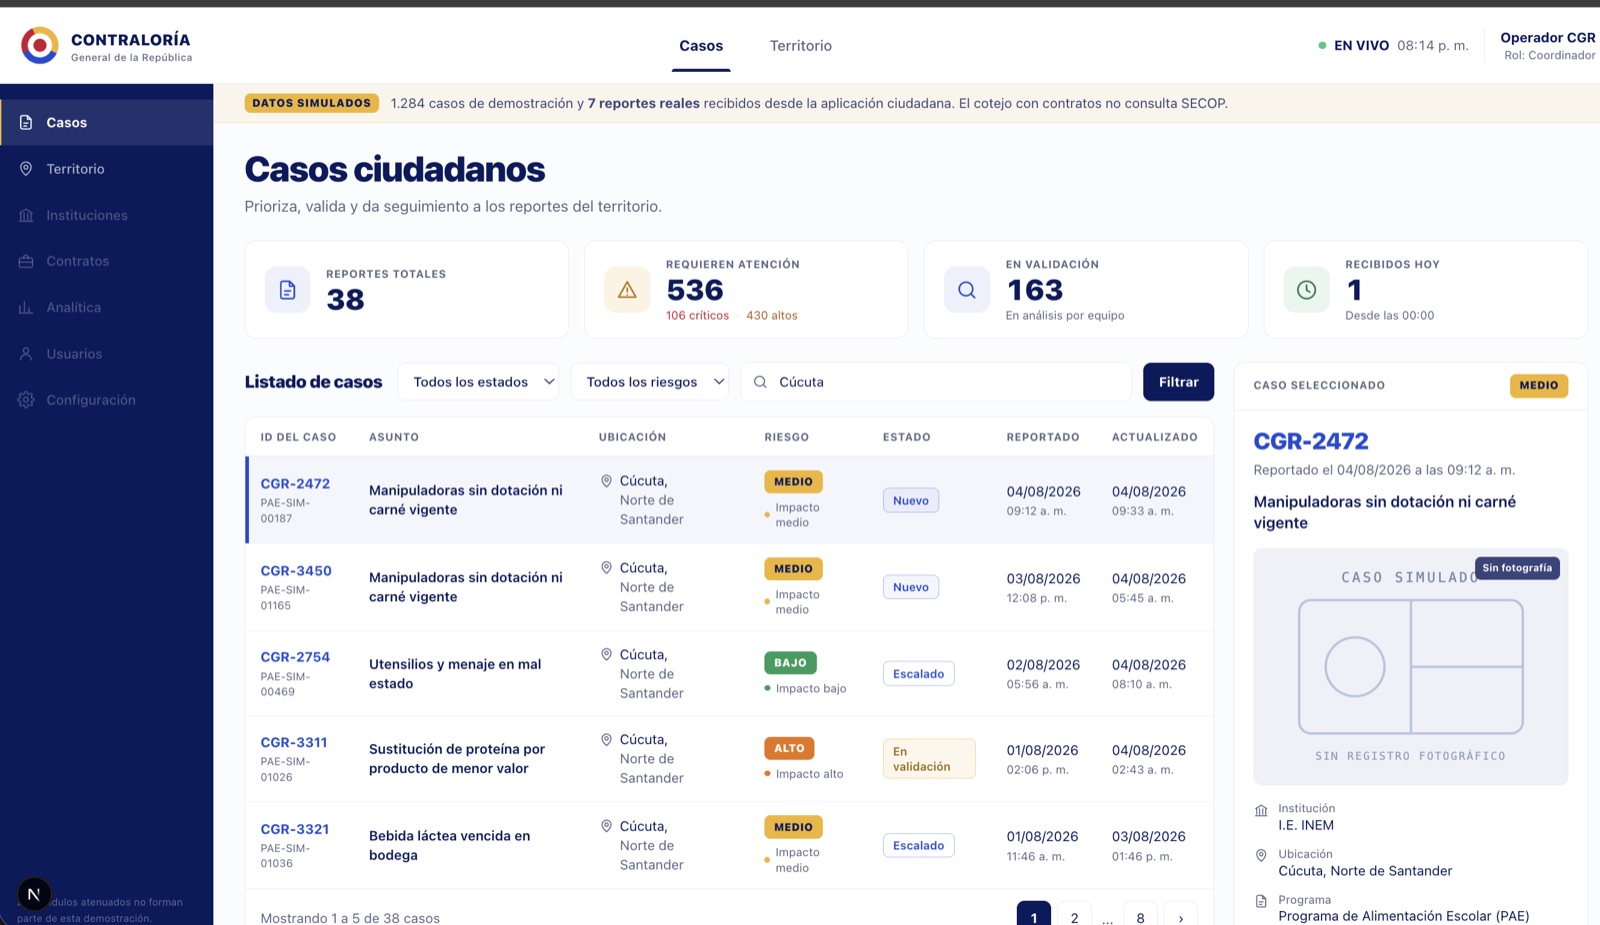
Task: Click the Sin fotografía tag
Action: (1517, 568)
